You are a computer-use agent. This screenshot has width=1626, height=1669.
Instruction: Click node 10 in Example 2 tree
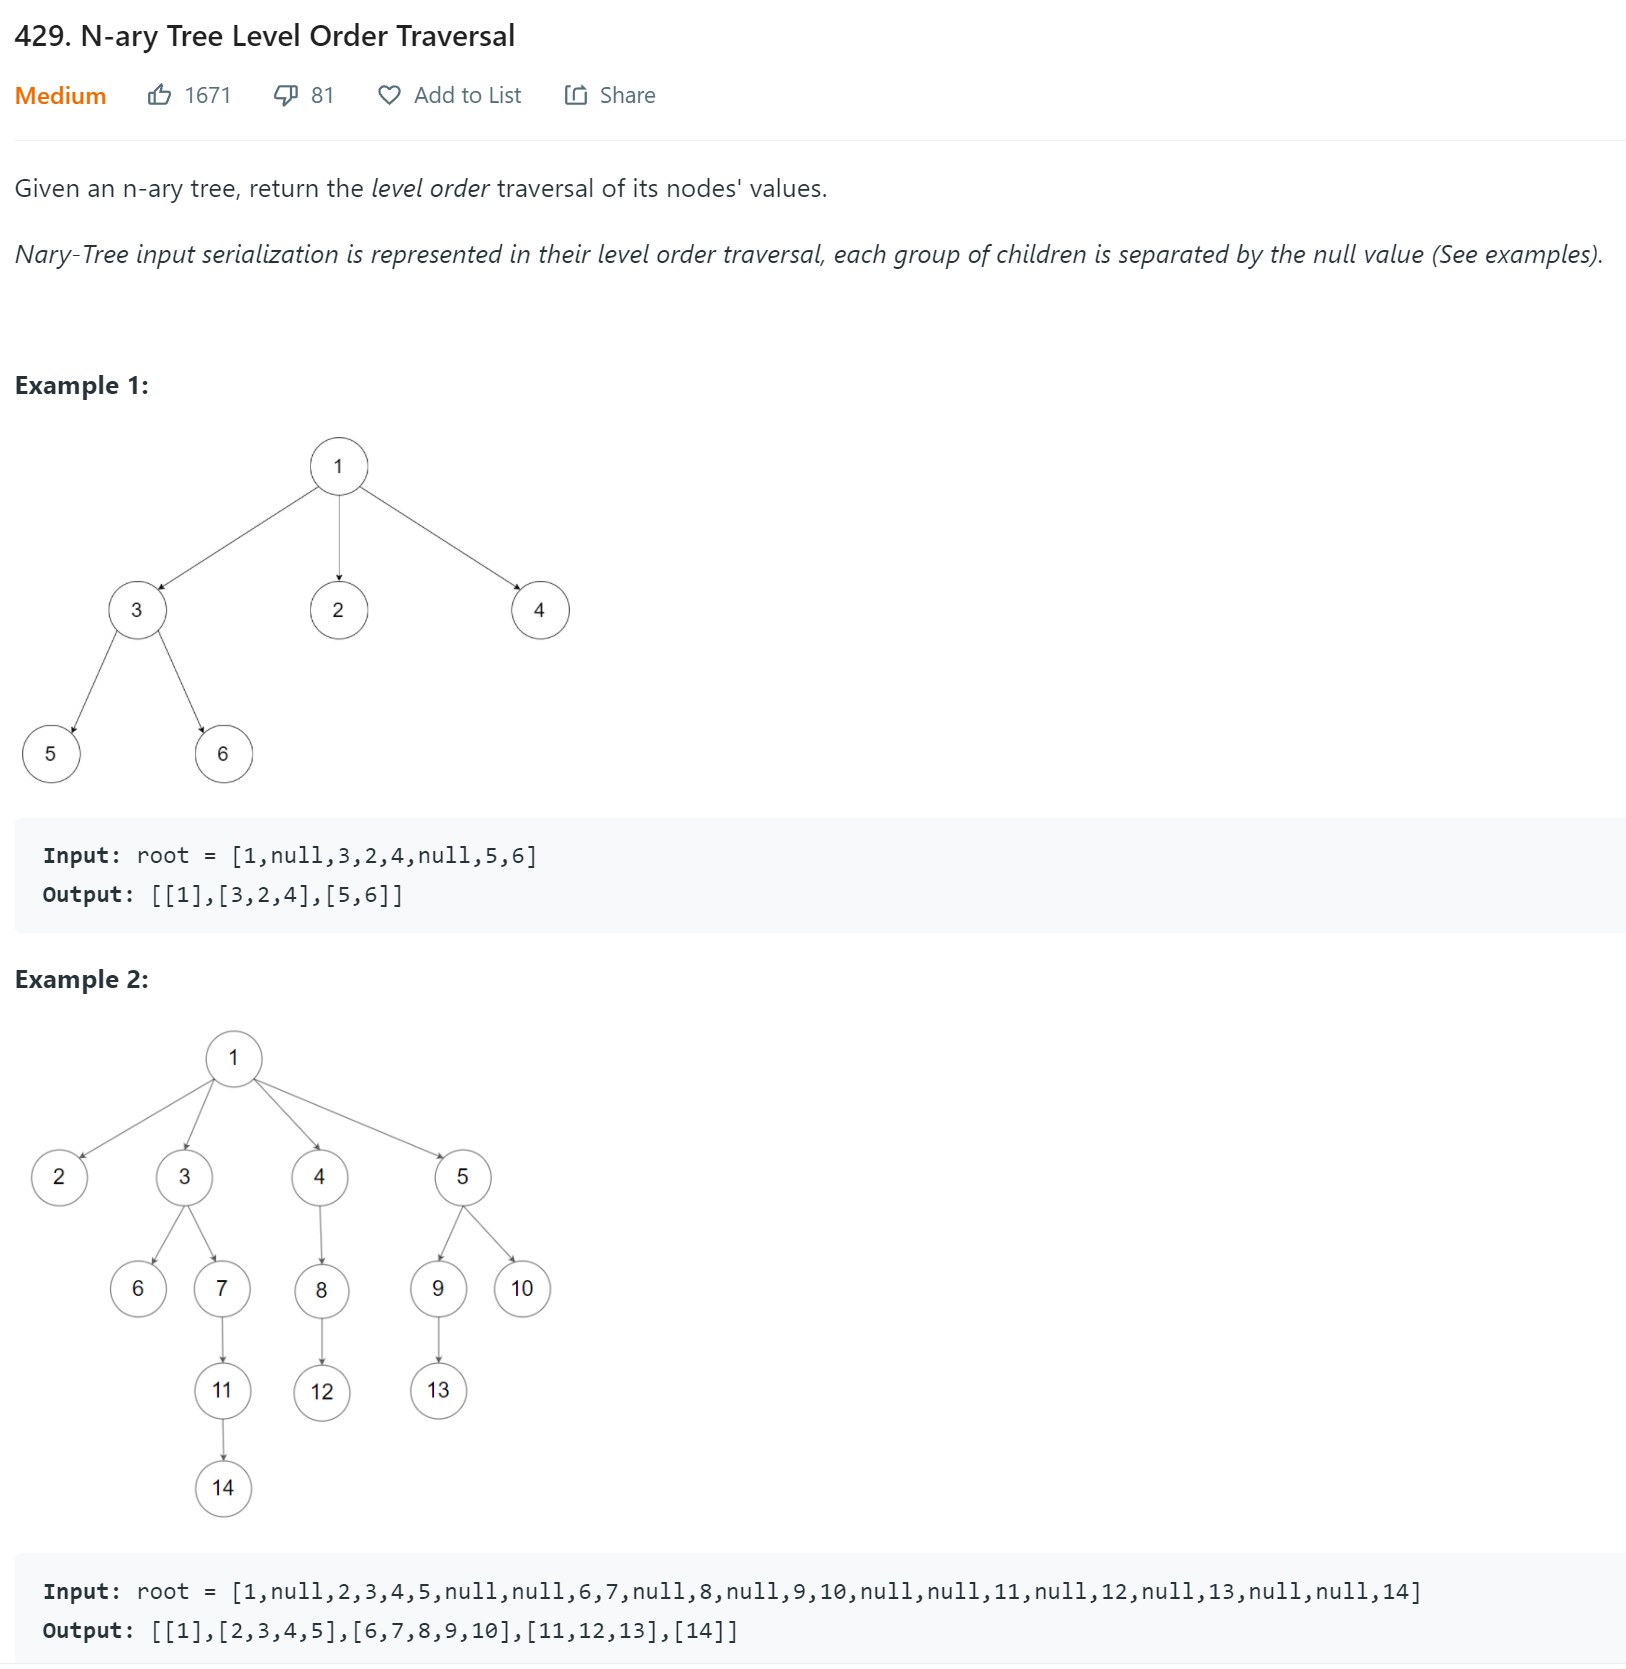[522, 1289]
